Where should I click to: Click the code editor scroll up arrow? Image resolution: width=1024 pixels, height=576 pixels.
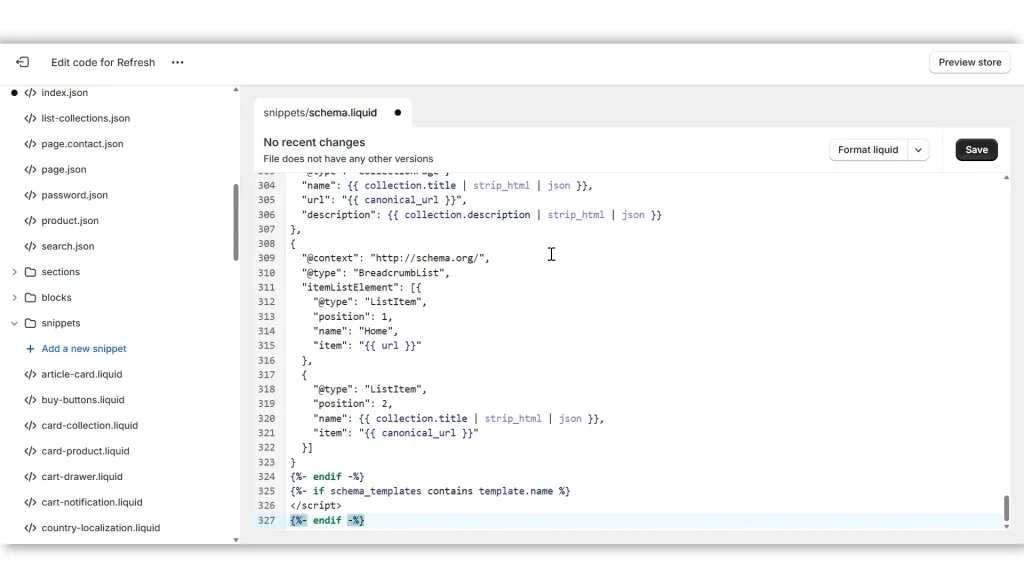[1006, 178]
